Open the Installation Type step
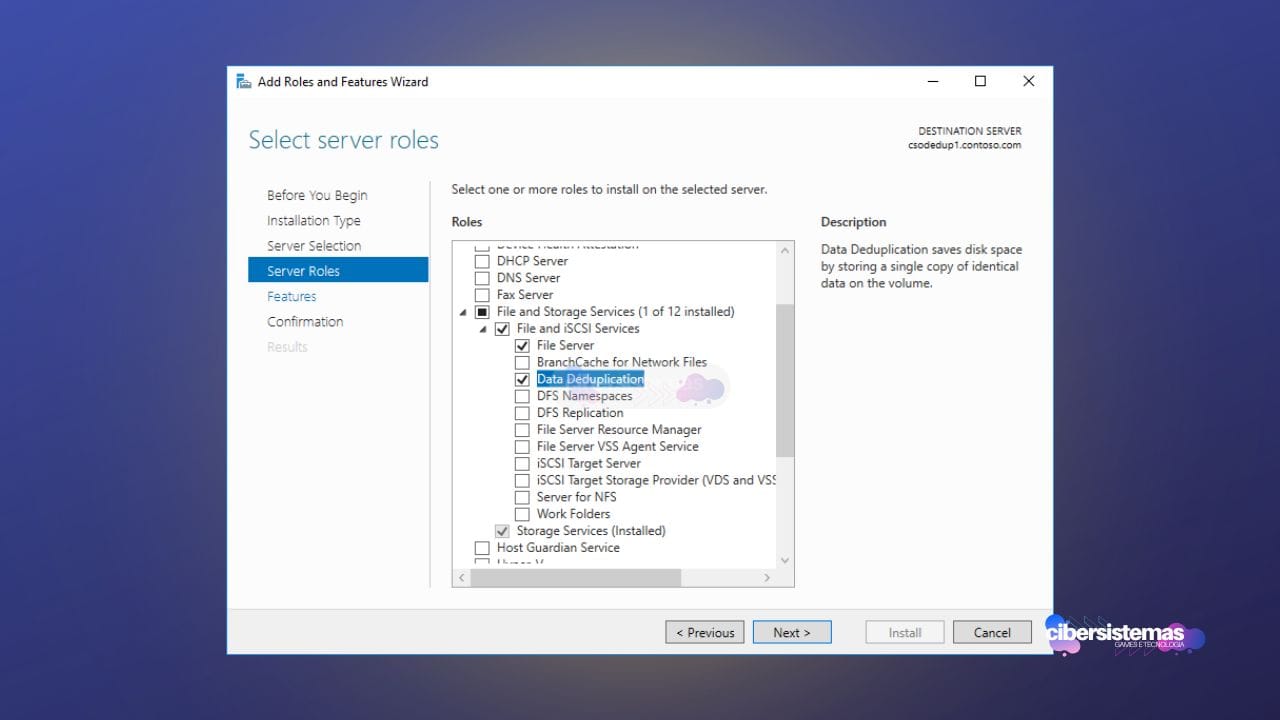Image resolution: width=1280 pixels, height=720 pixels. point(313,221)
